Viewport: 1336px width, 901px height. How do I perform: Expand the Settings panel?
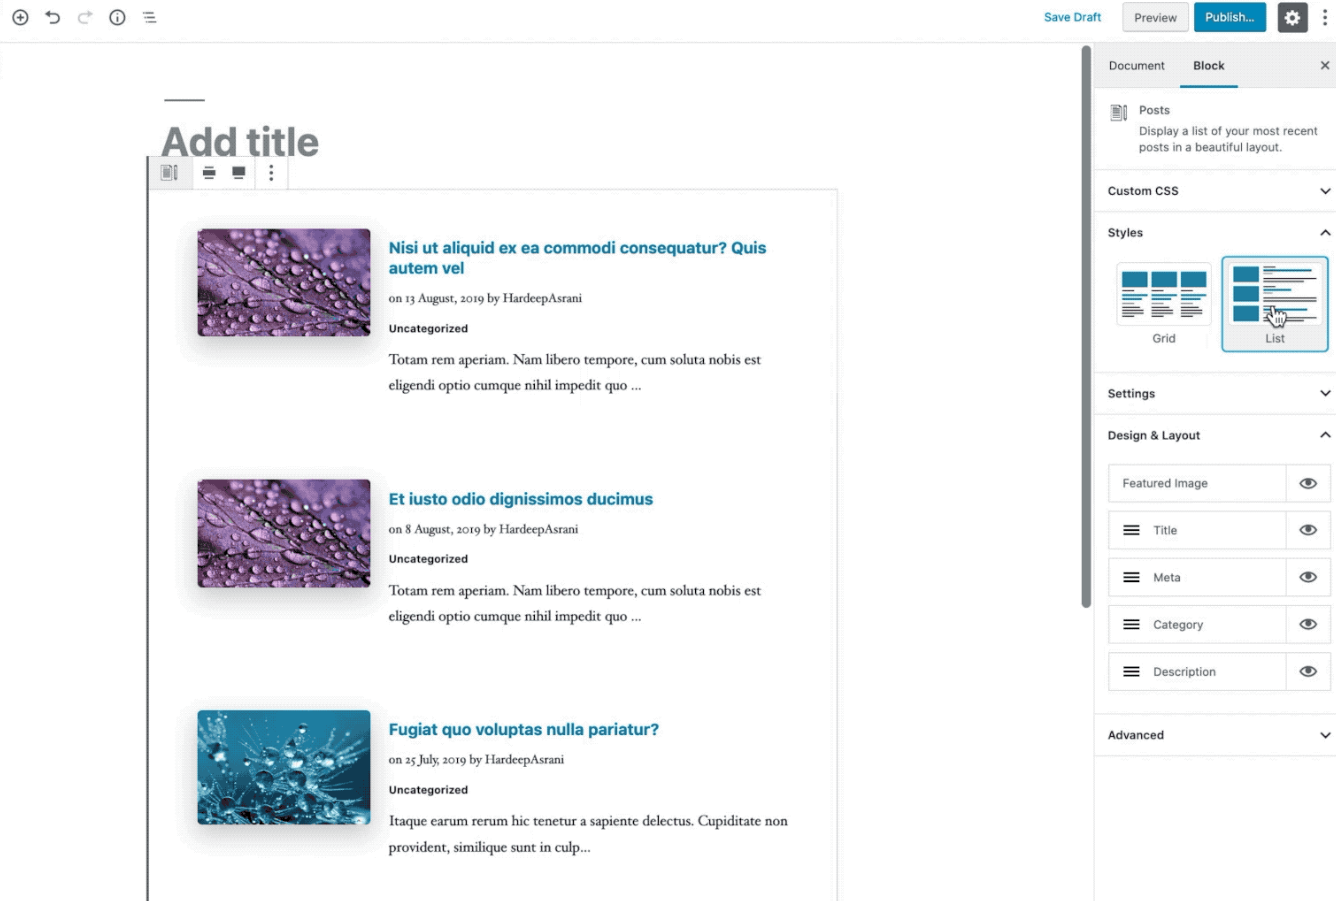(x=1216, y=394)
